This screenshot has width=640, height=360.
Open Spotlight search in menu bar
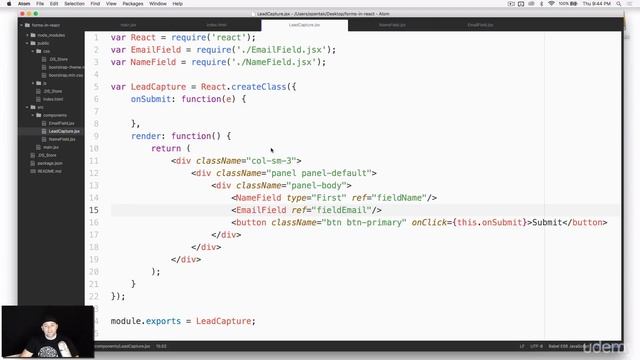point(619,4)
